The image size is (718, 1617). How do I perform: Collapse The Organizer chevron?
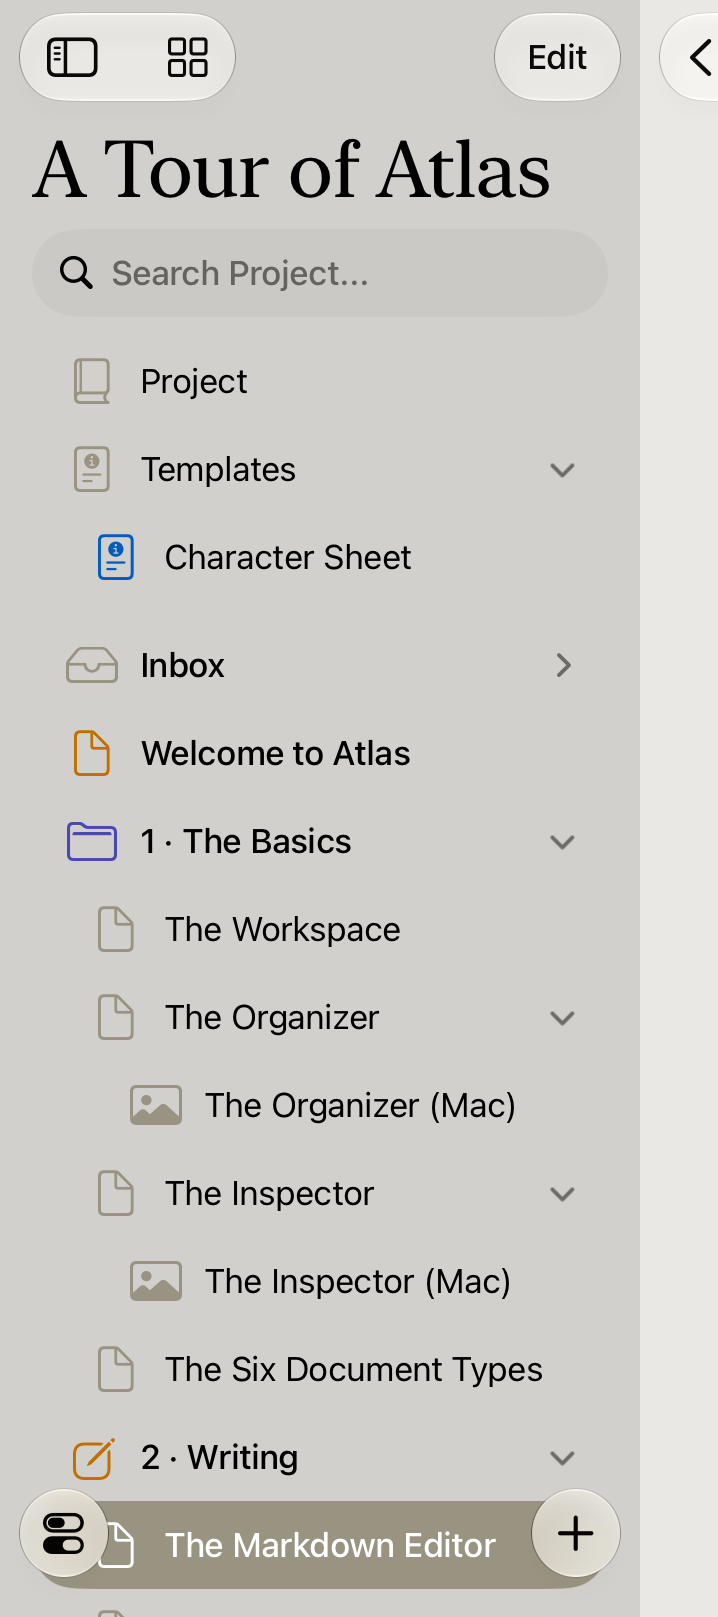[x=563, y=1018]
